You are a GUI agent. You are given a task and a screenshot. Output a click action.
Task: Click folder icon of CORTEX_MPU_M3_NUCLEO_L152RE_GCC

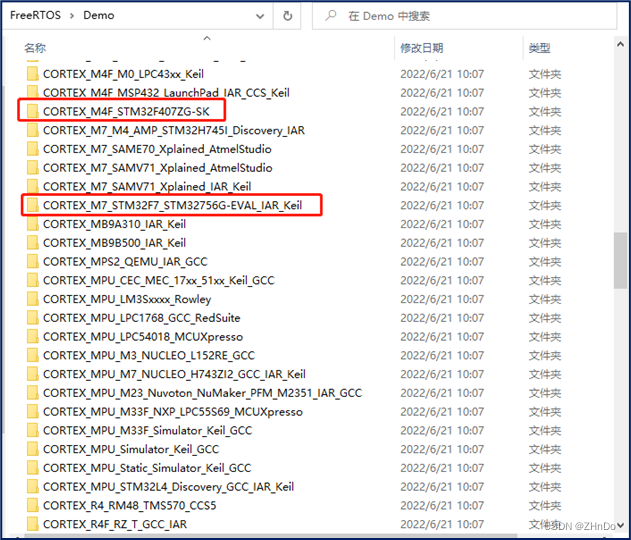(x=33, y=356)
